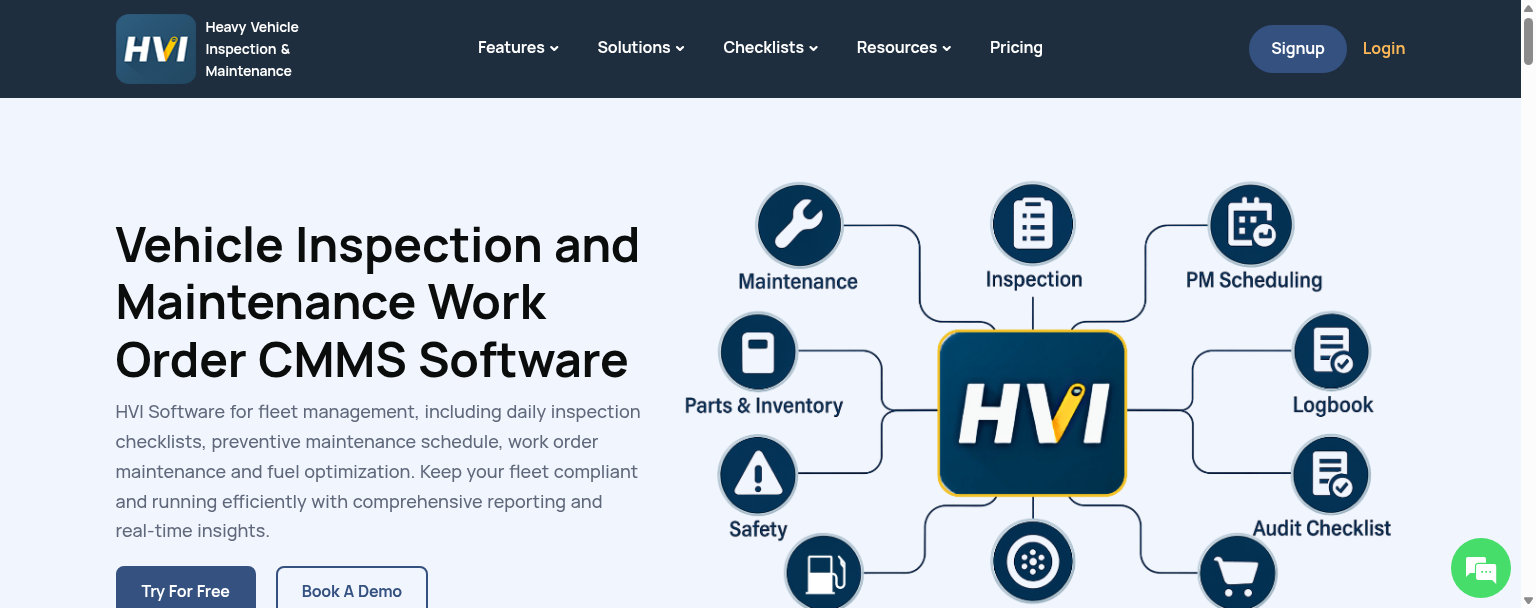
Task: Expand the Checklists dropdown menu
Action: [771, 48]
